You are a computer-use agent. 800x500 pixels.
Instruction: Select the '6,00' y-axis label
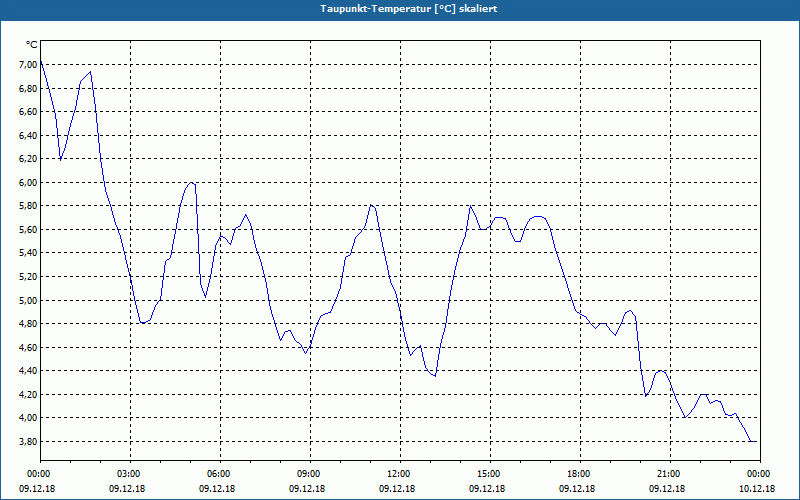28,183
